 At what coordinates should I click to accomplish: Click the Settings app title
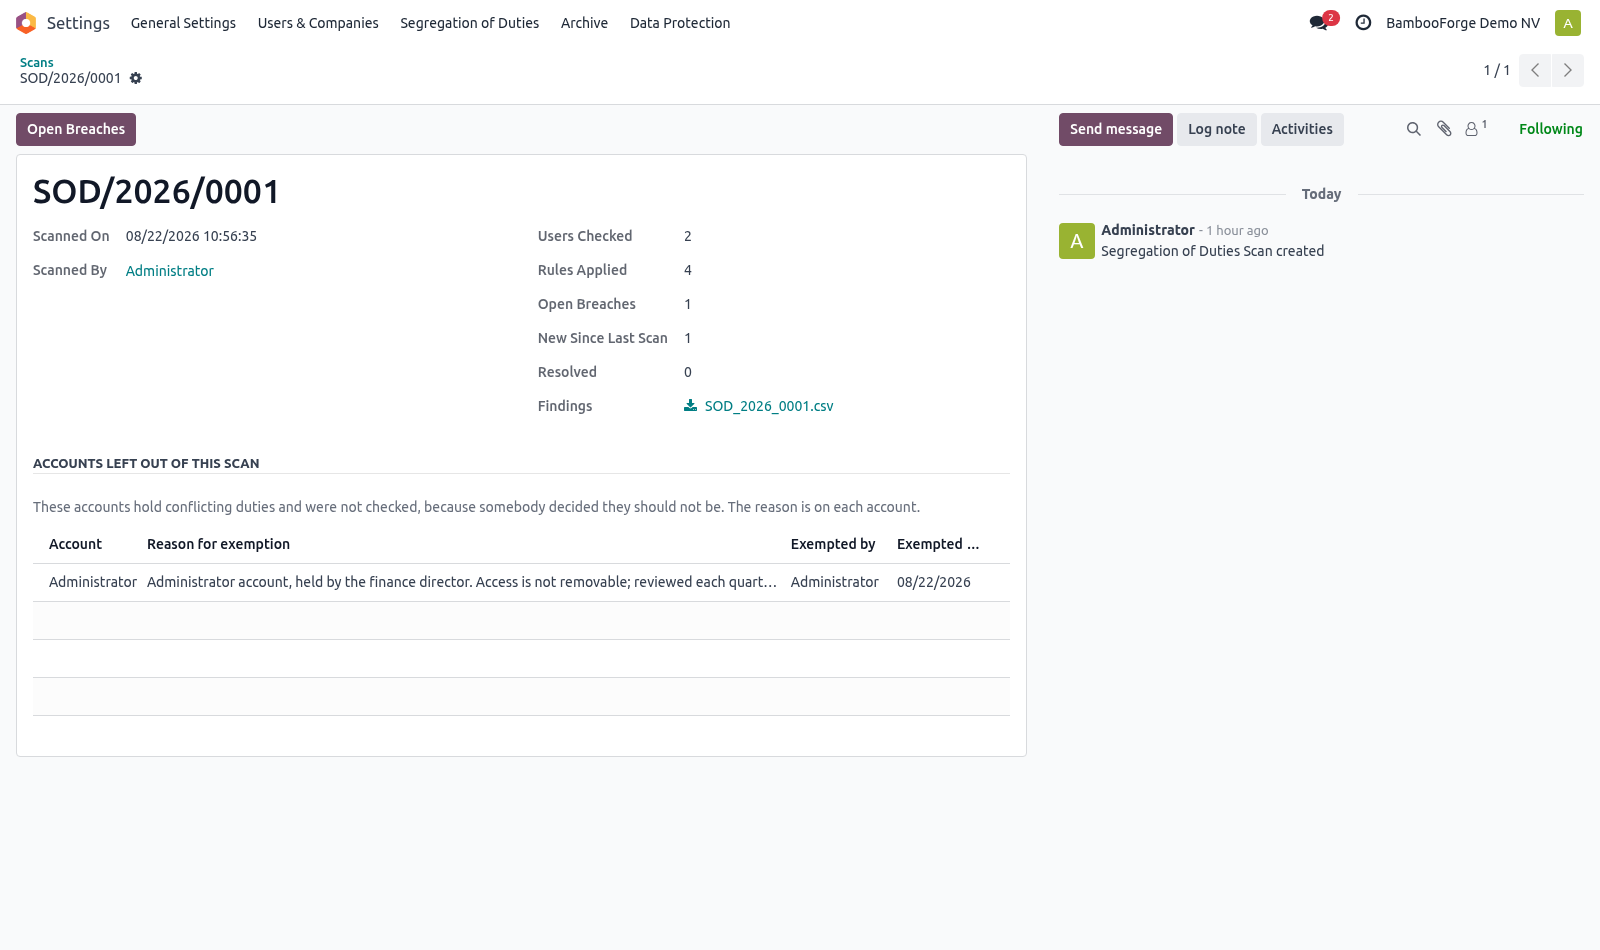point(78,23)
